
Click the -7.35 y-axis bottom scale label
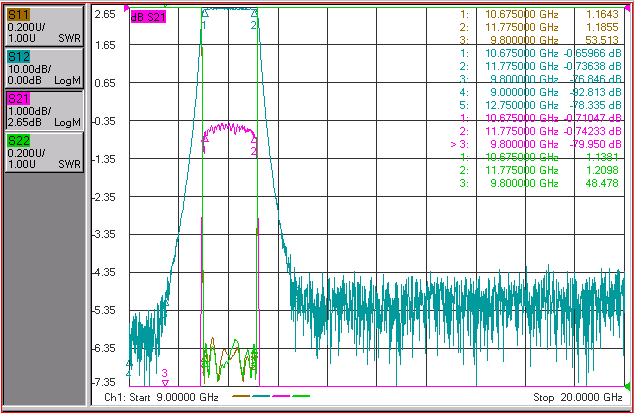click(x=104, y=382)
